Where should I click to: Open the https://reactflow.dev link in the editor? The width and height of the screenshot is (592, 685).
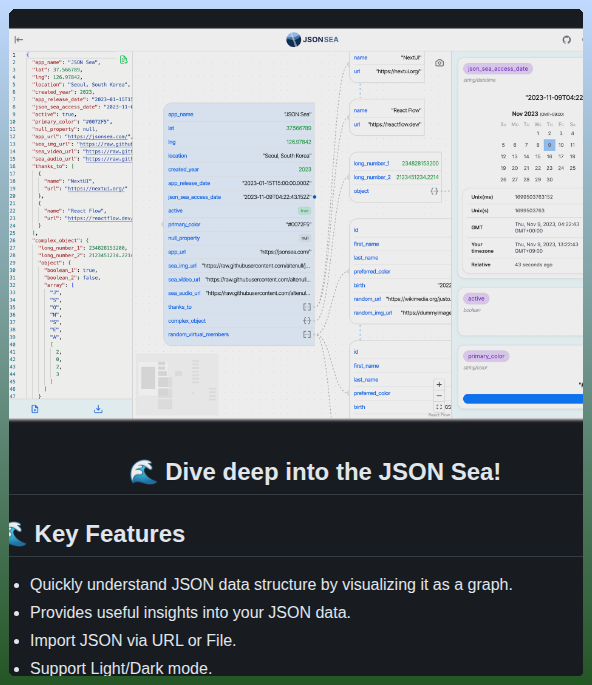click(98, 218)
